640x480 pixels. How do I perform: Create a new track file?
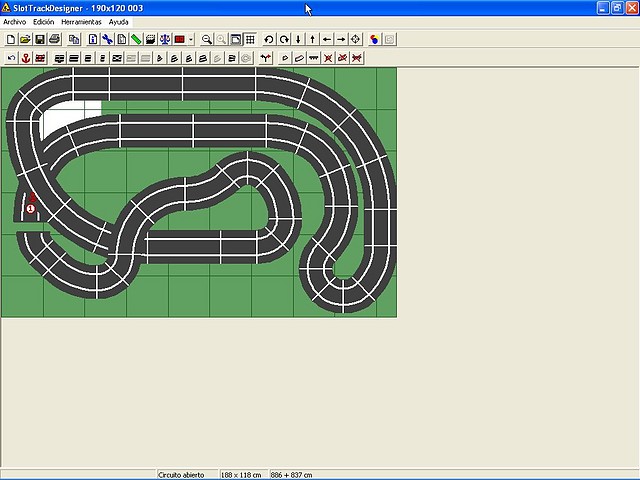coord(11,39)
